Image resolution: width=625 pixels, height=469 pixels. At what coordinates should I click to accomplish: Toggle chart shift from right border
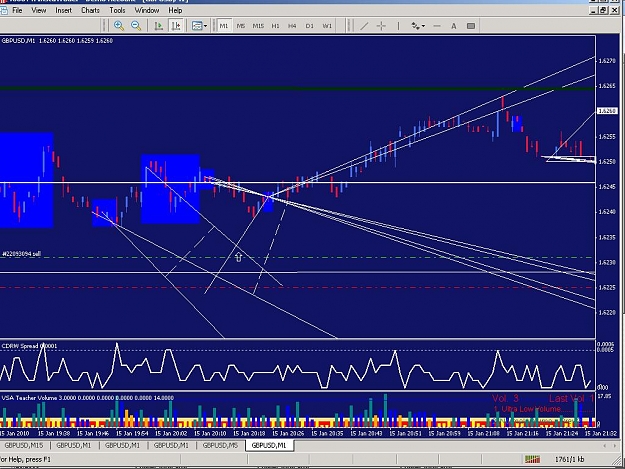tap(176, 26)
